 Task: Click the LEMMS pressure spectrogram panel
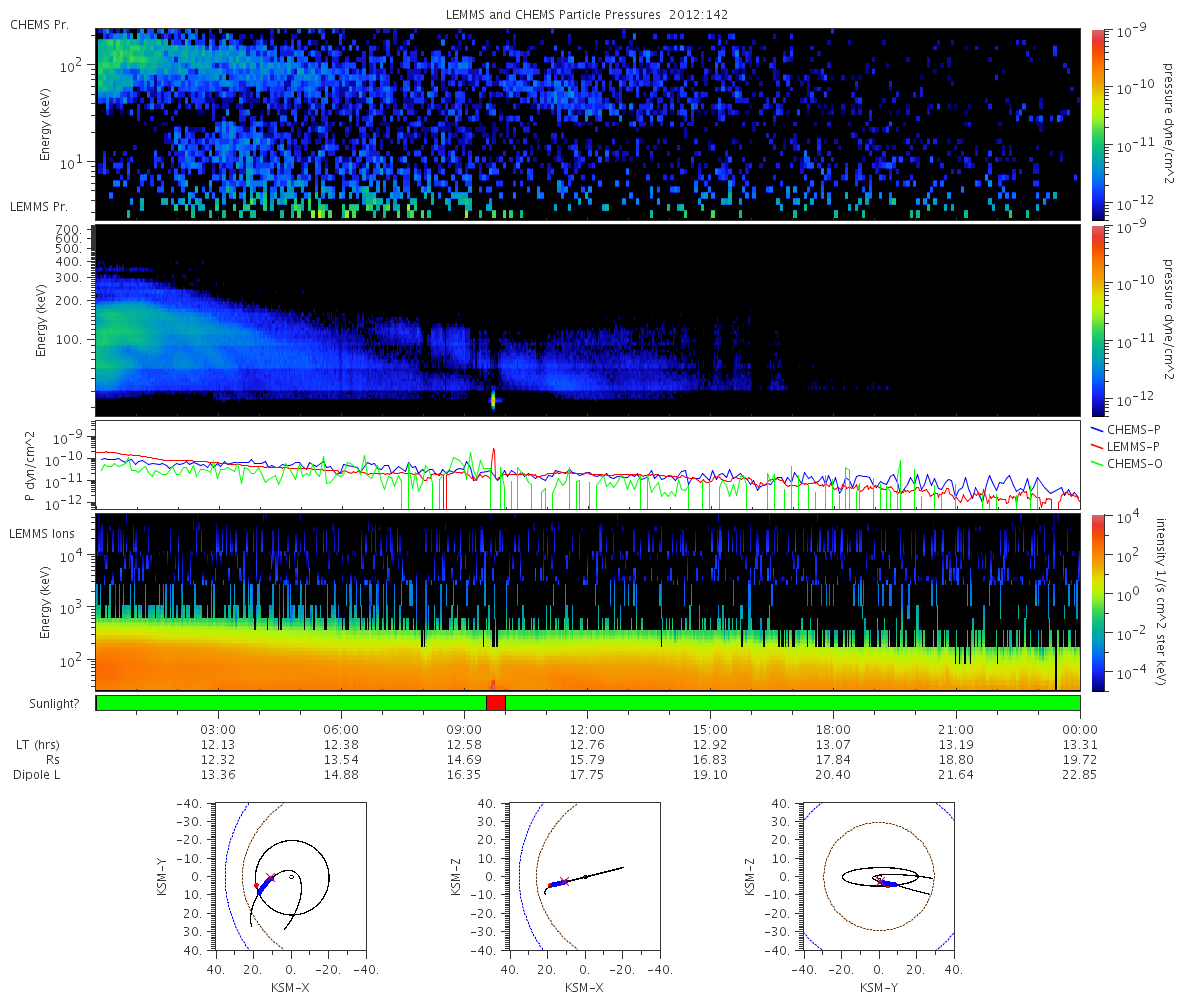click(588, 320)
